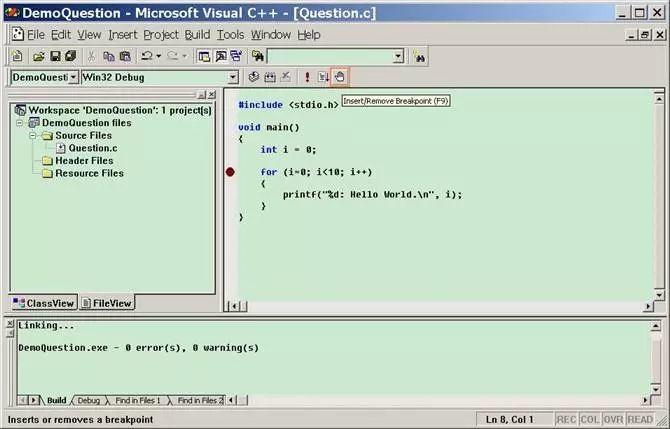This screenshot has height=429, width=670.
Task: Open the Window List icon
Action: coord(236,56)
